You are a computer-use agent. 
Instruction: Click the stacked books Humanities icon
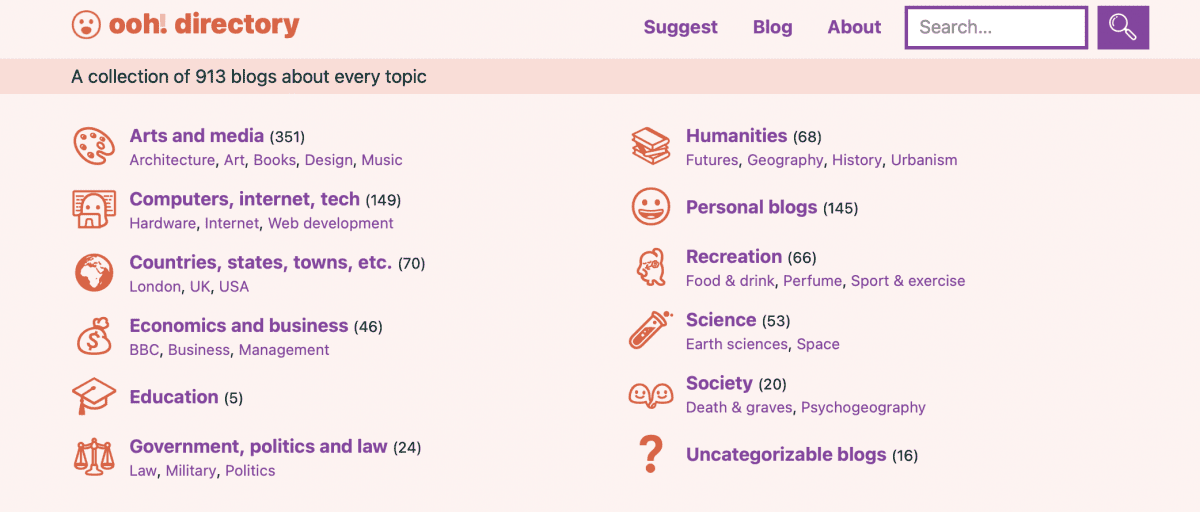(x=651, y=146)
